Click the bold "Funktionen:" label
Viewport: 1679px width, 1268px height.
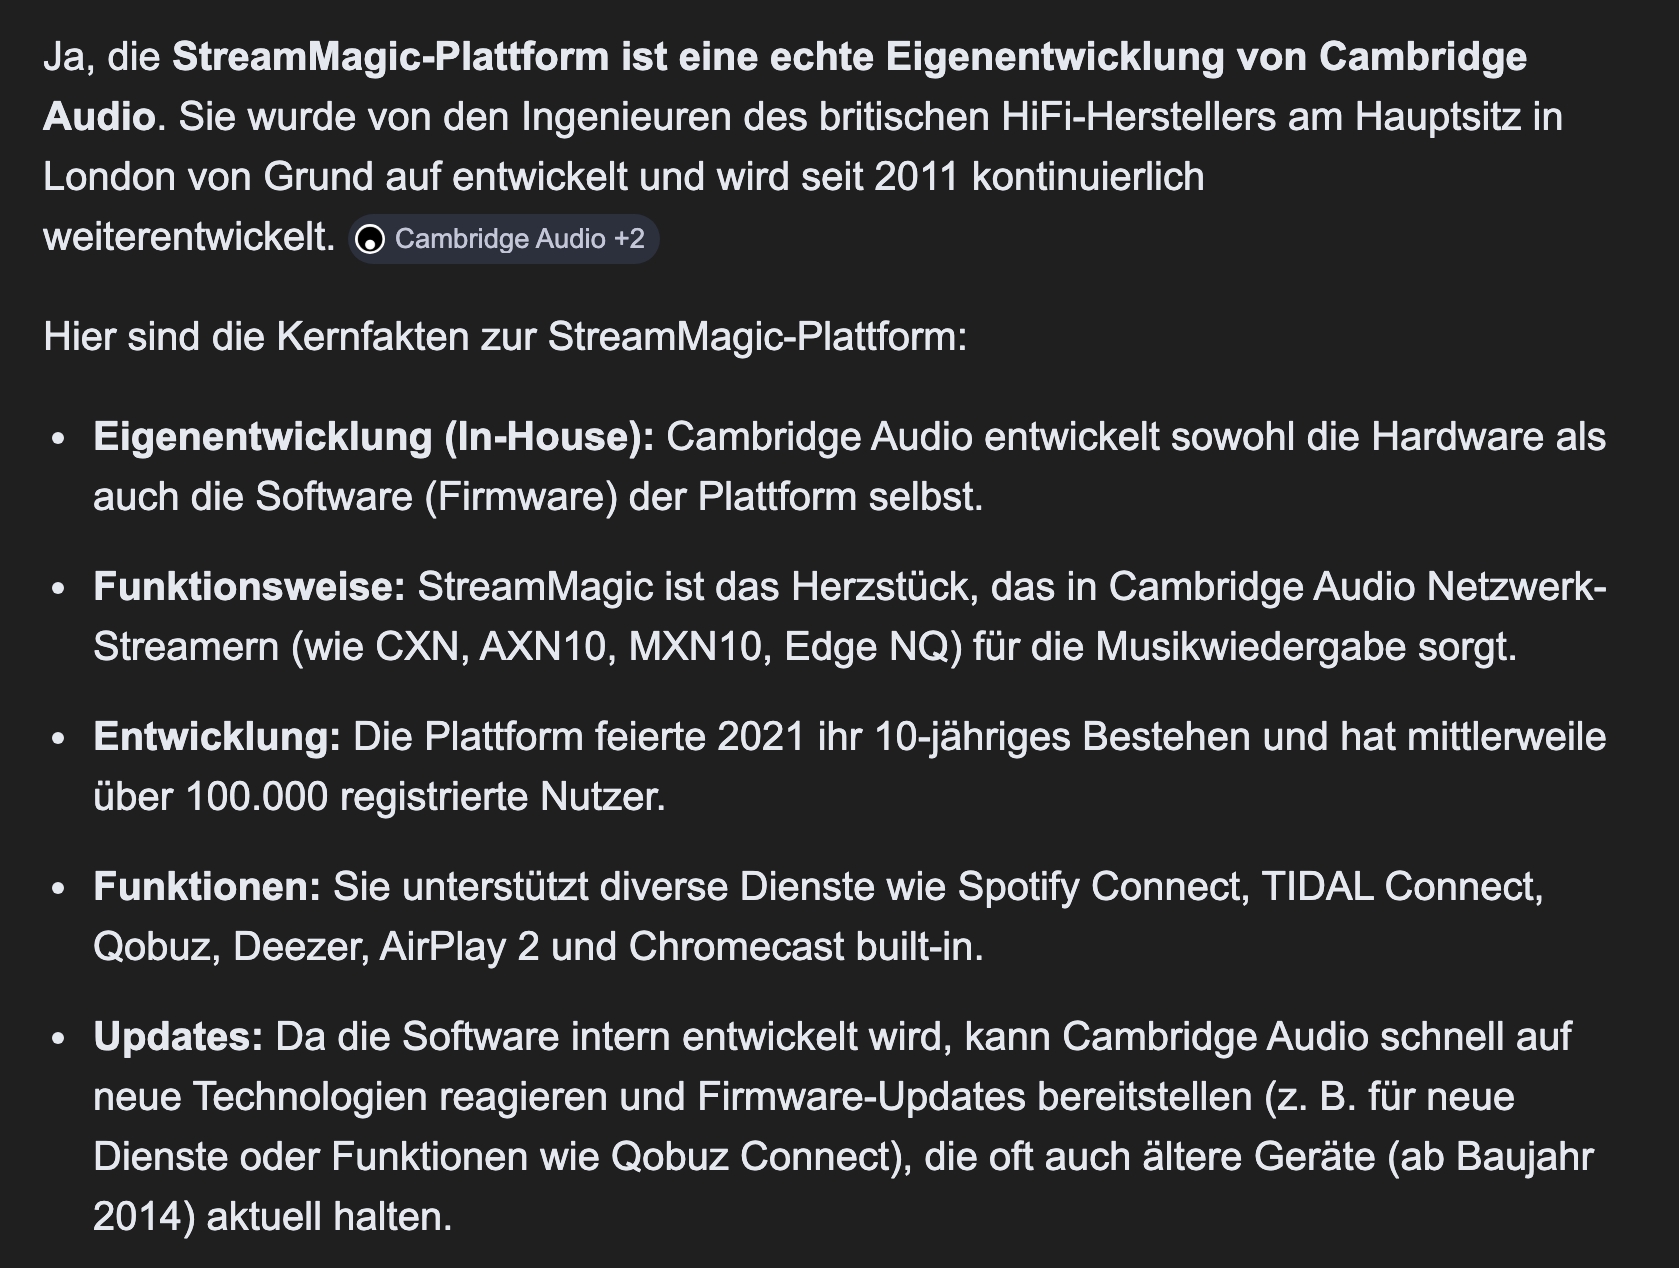(x=207, y=887)
